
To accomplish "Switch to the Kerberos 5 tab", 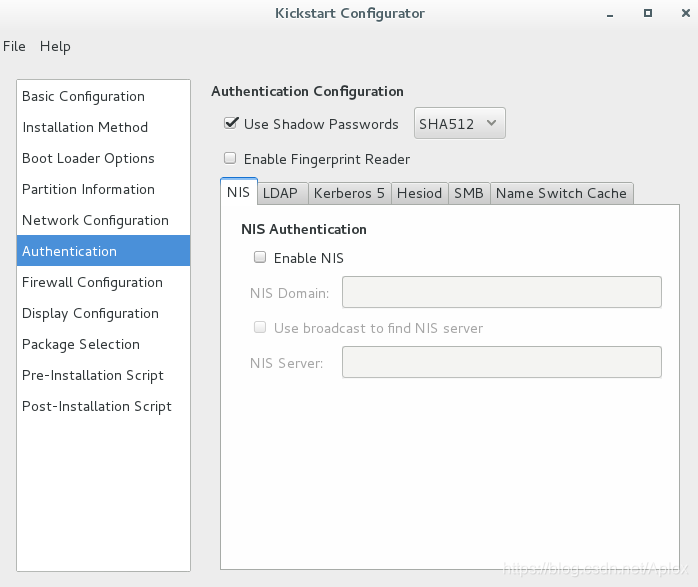I will (x=349, y=193).
